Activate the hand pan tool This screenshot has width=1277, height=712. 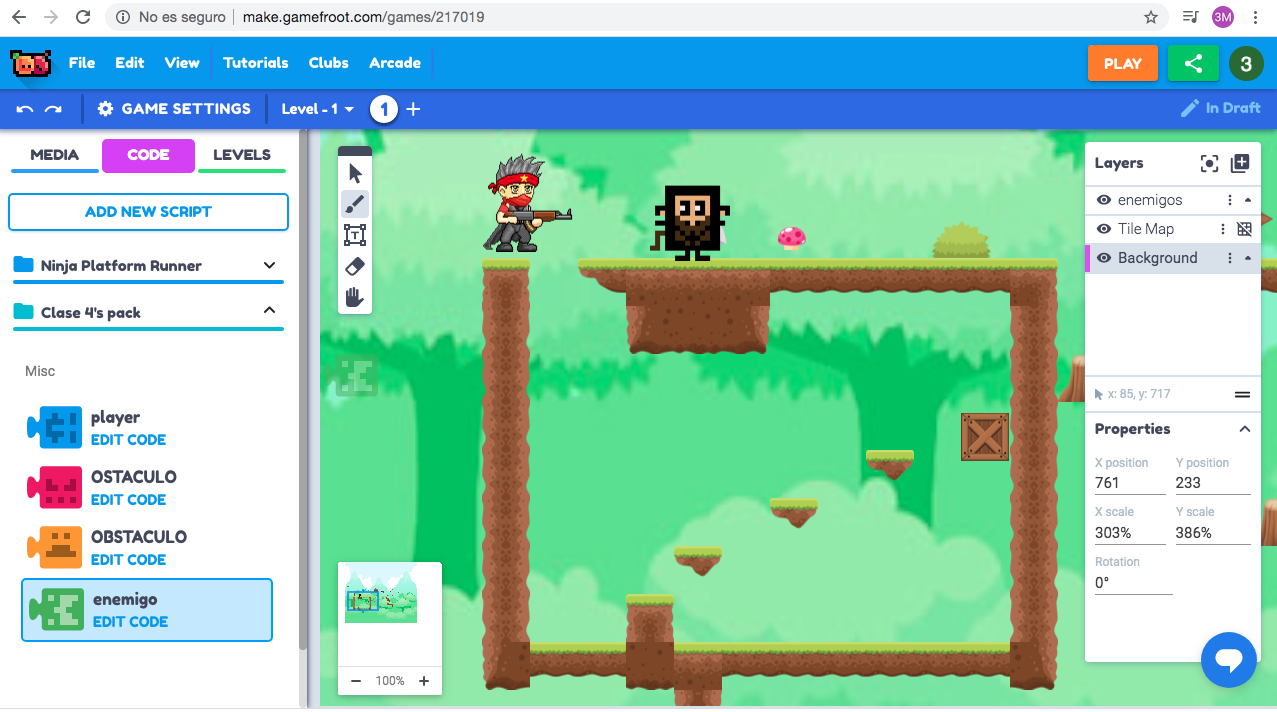tap(355, 297)
